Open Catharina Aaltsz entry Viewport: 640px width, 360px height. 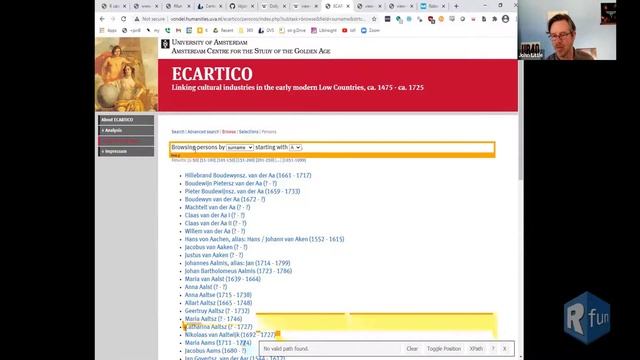[x=218, y=327]
